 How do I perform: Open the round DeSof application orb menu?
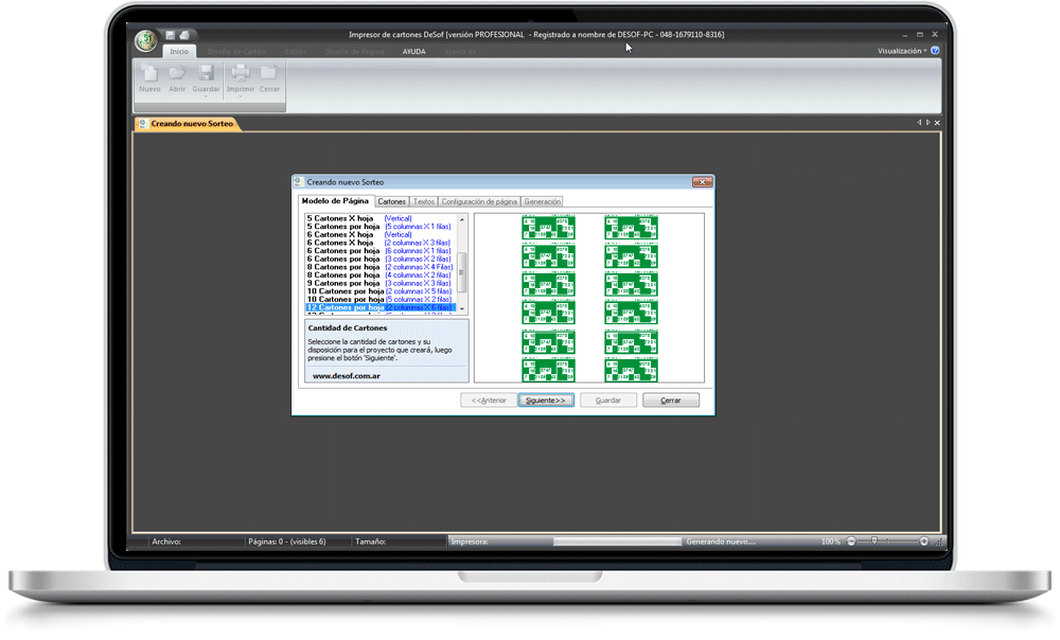click(145, 41)
